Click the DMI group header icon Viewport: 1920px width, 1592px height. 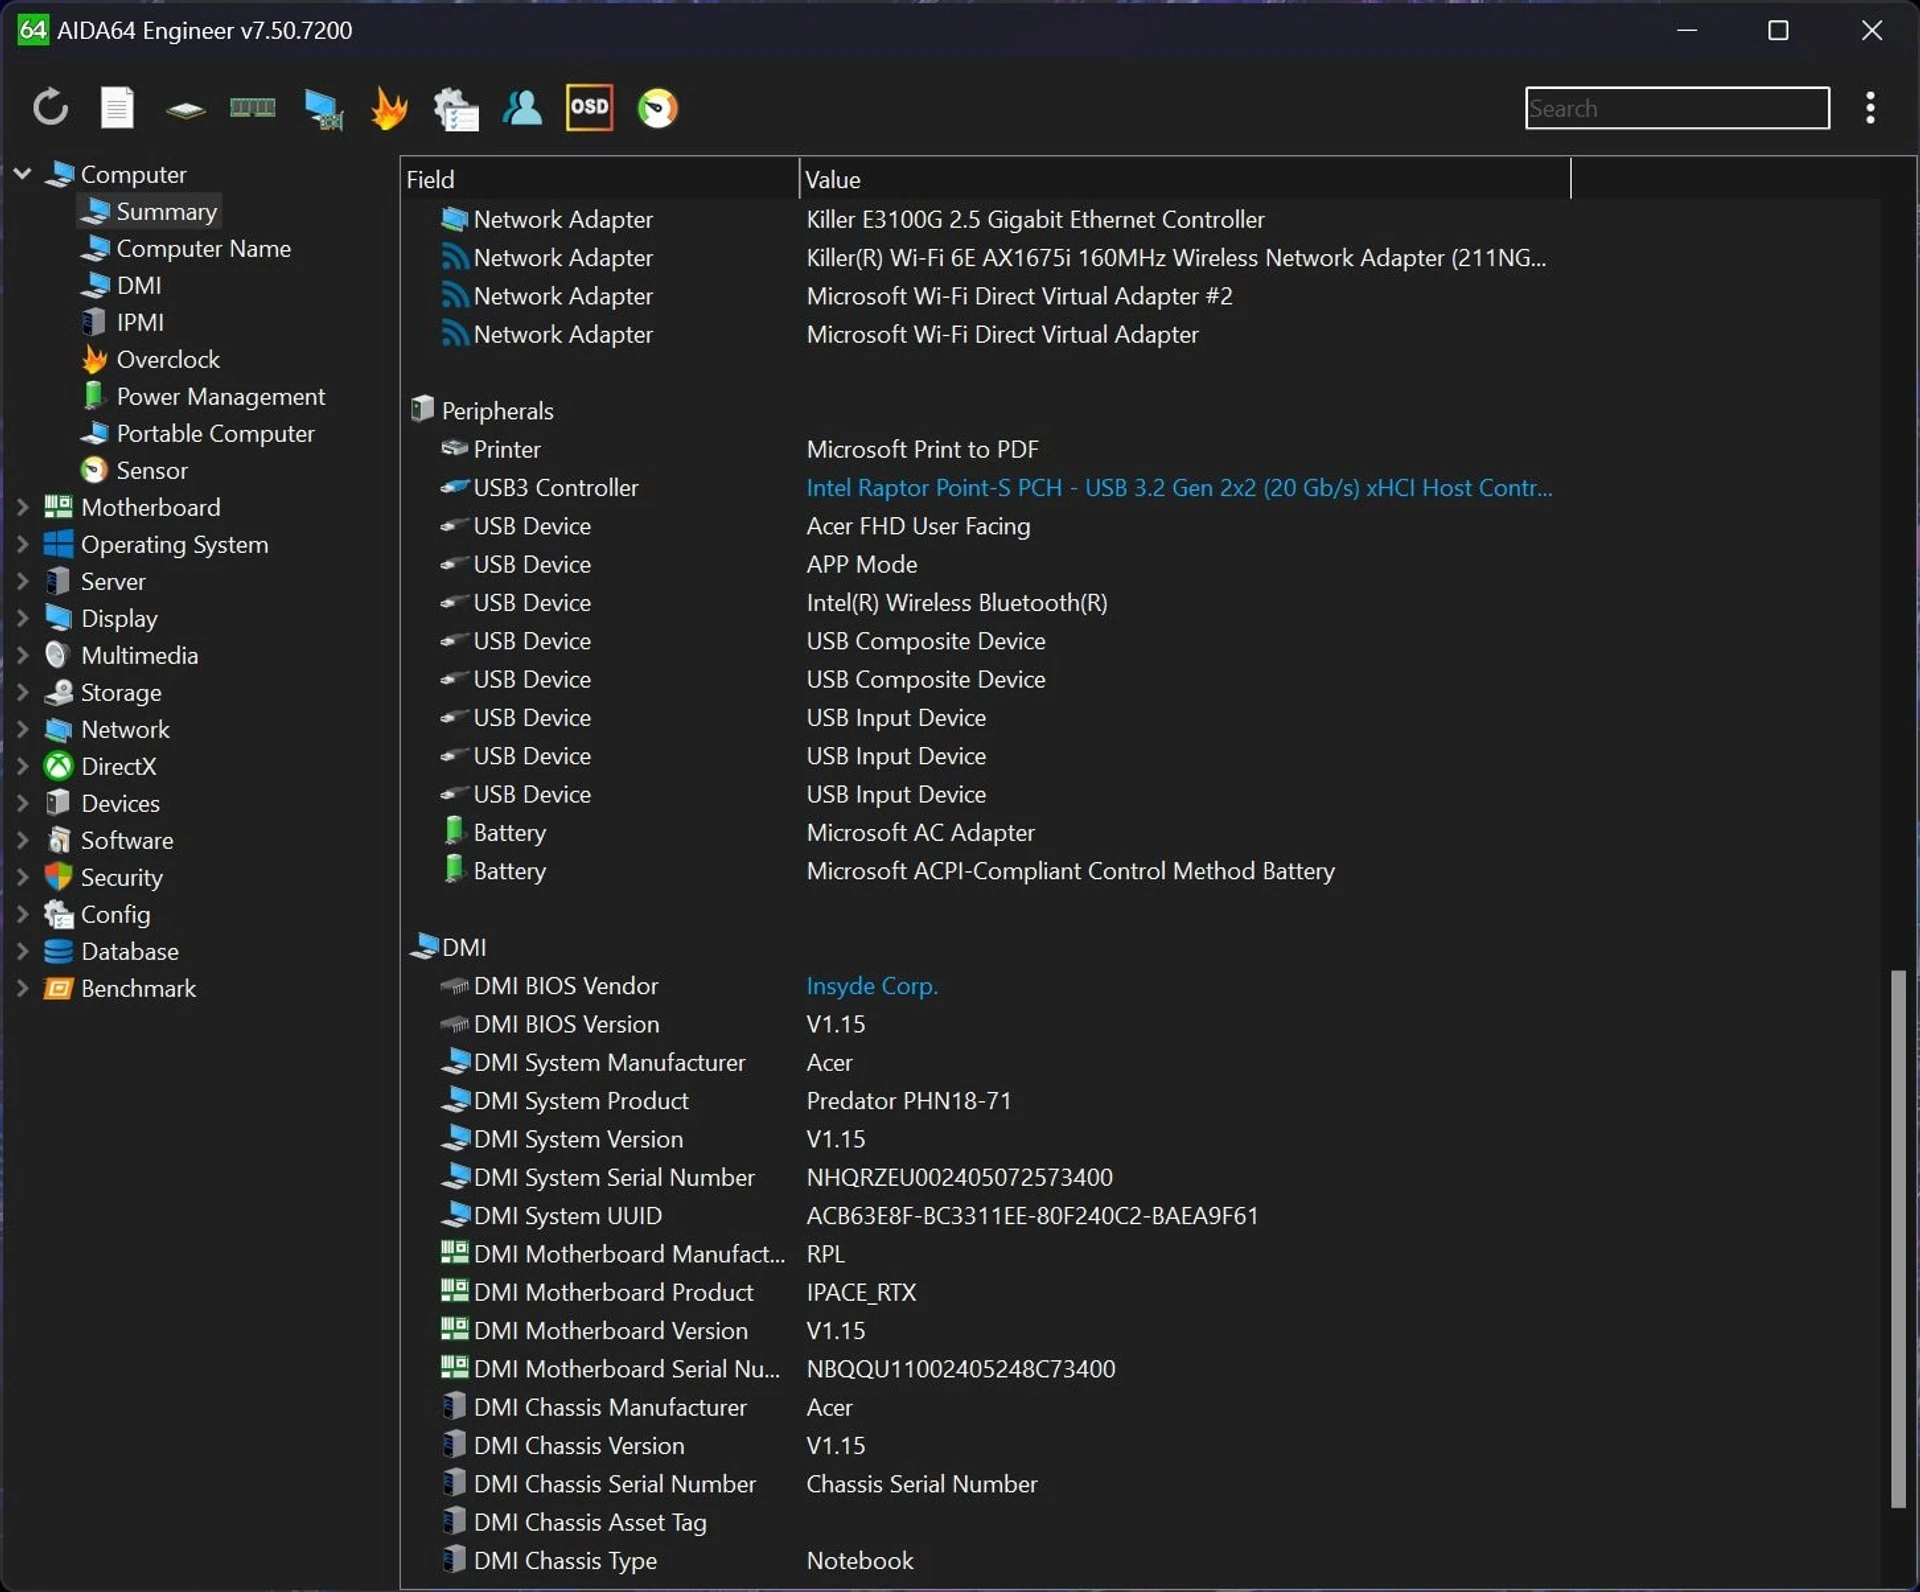(424, 945)
